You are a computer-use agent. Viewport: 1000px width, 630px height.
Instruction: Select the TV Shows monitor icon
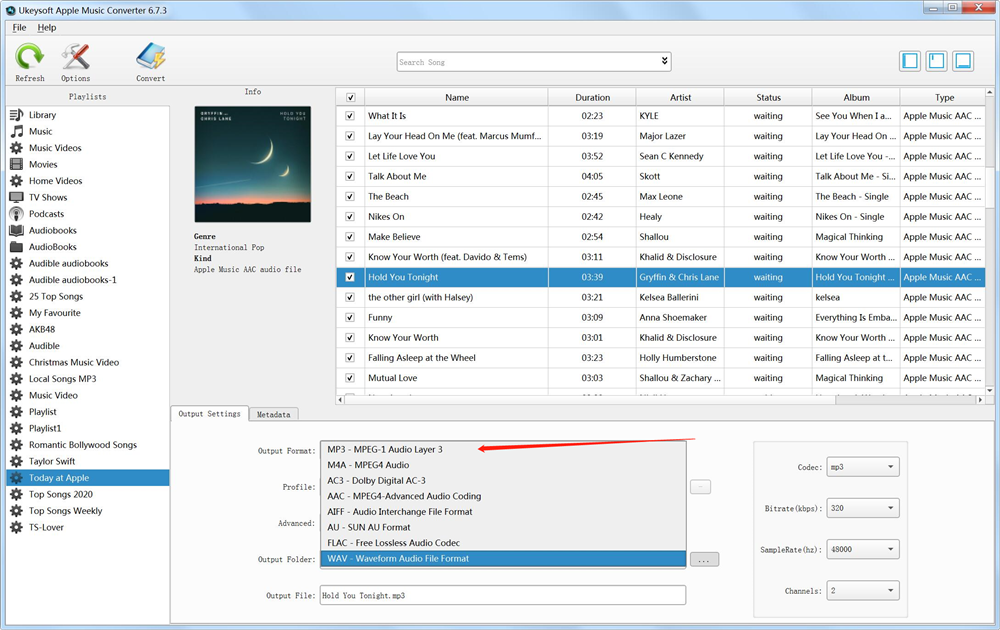click(17, 198)
